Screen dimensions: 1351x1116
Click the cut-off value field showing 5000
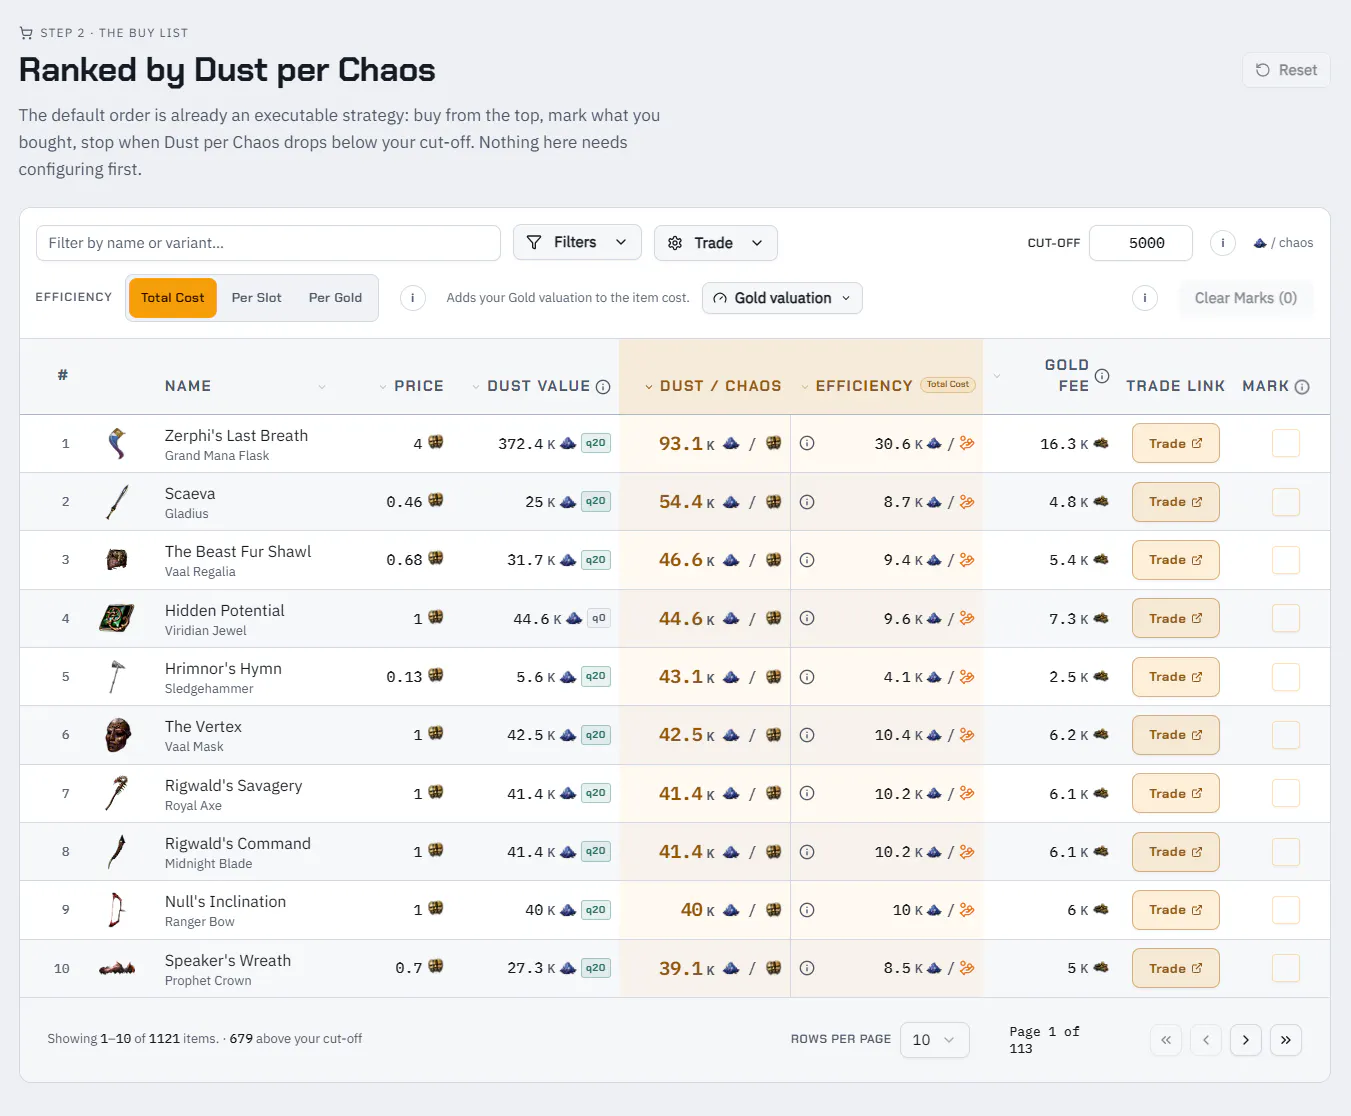pos(1141,243)
